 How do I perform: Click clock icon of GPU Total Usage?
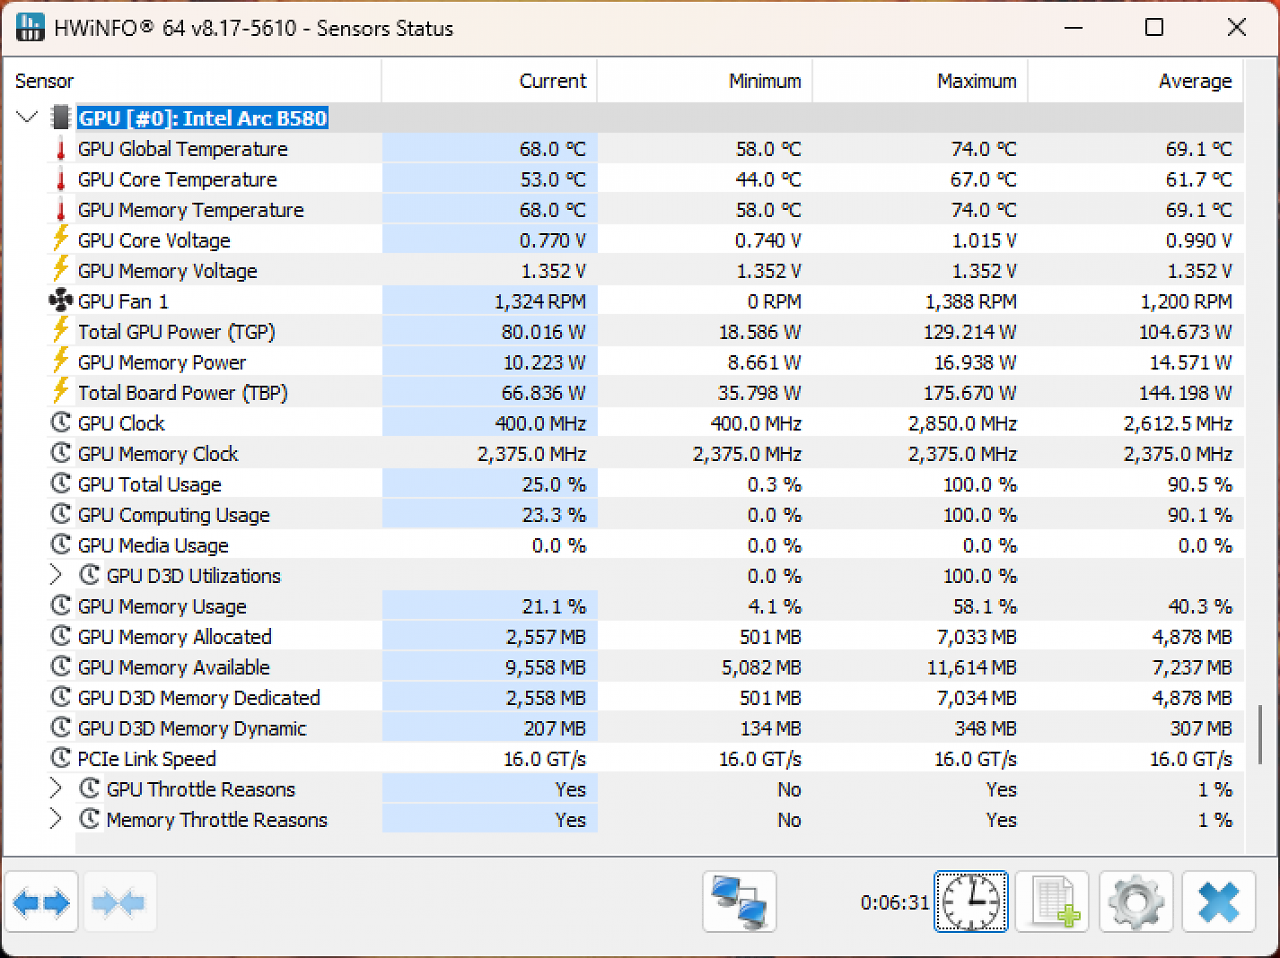[61, 484]
